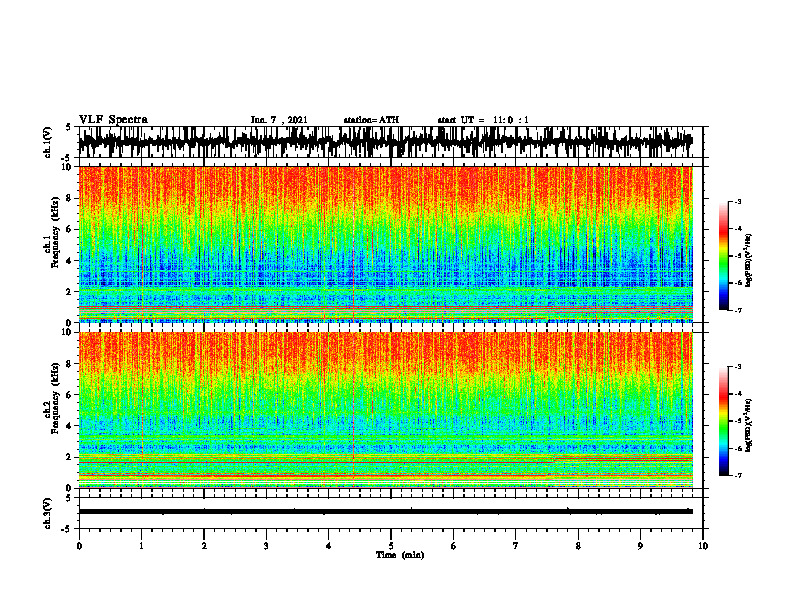Click the "8" tick label on the time axis
Screen dimensions: 792x612
coord(578,546)
